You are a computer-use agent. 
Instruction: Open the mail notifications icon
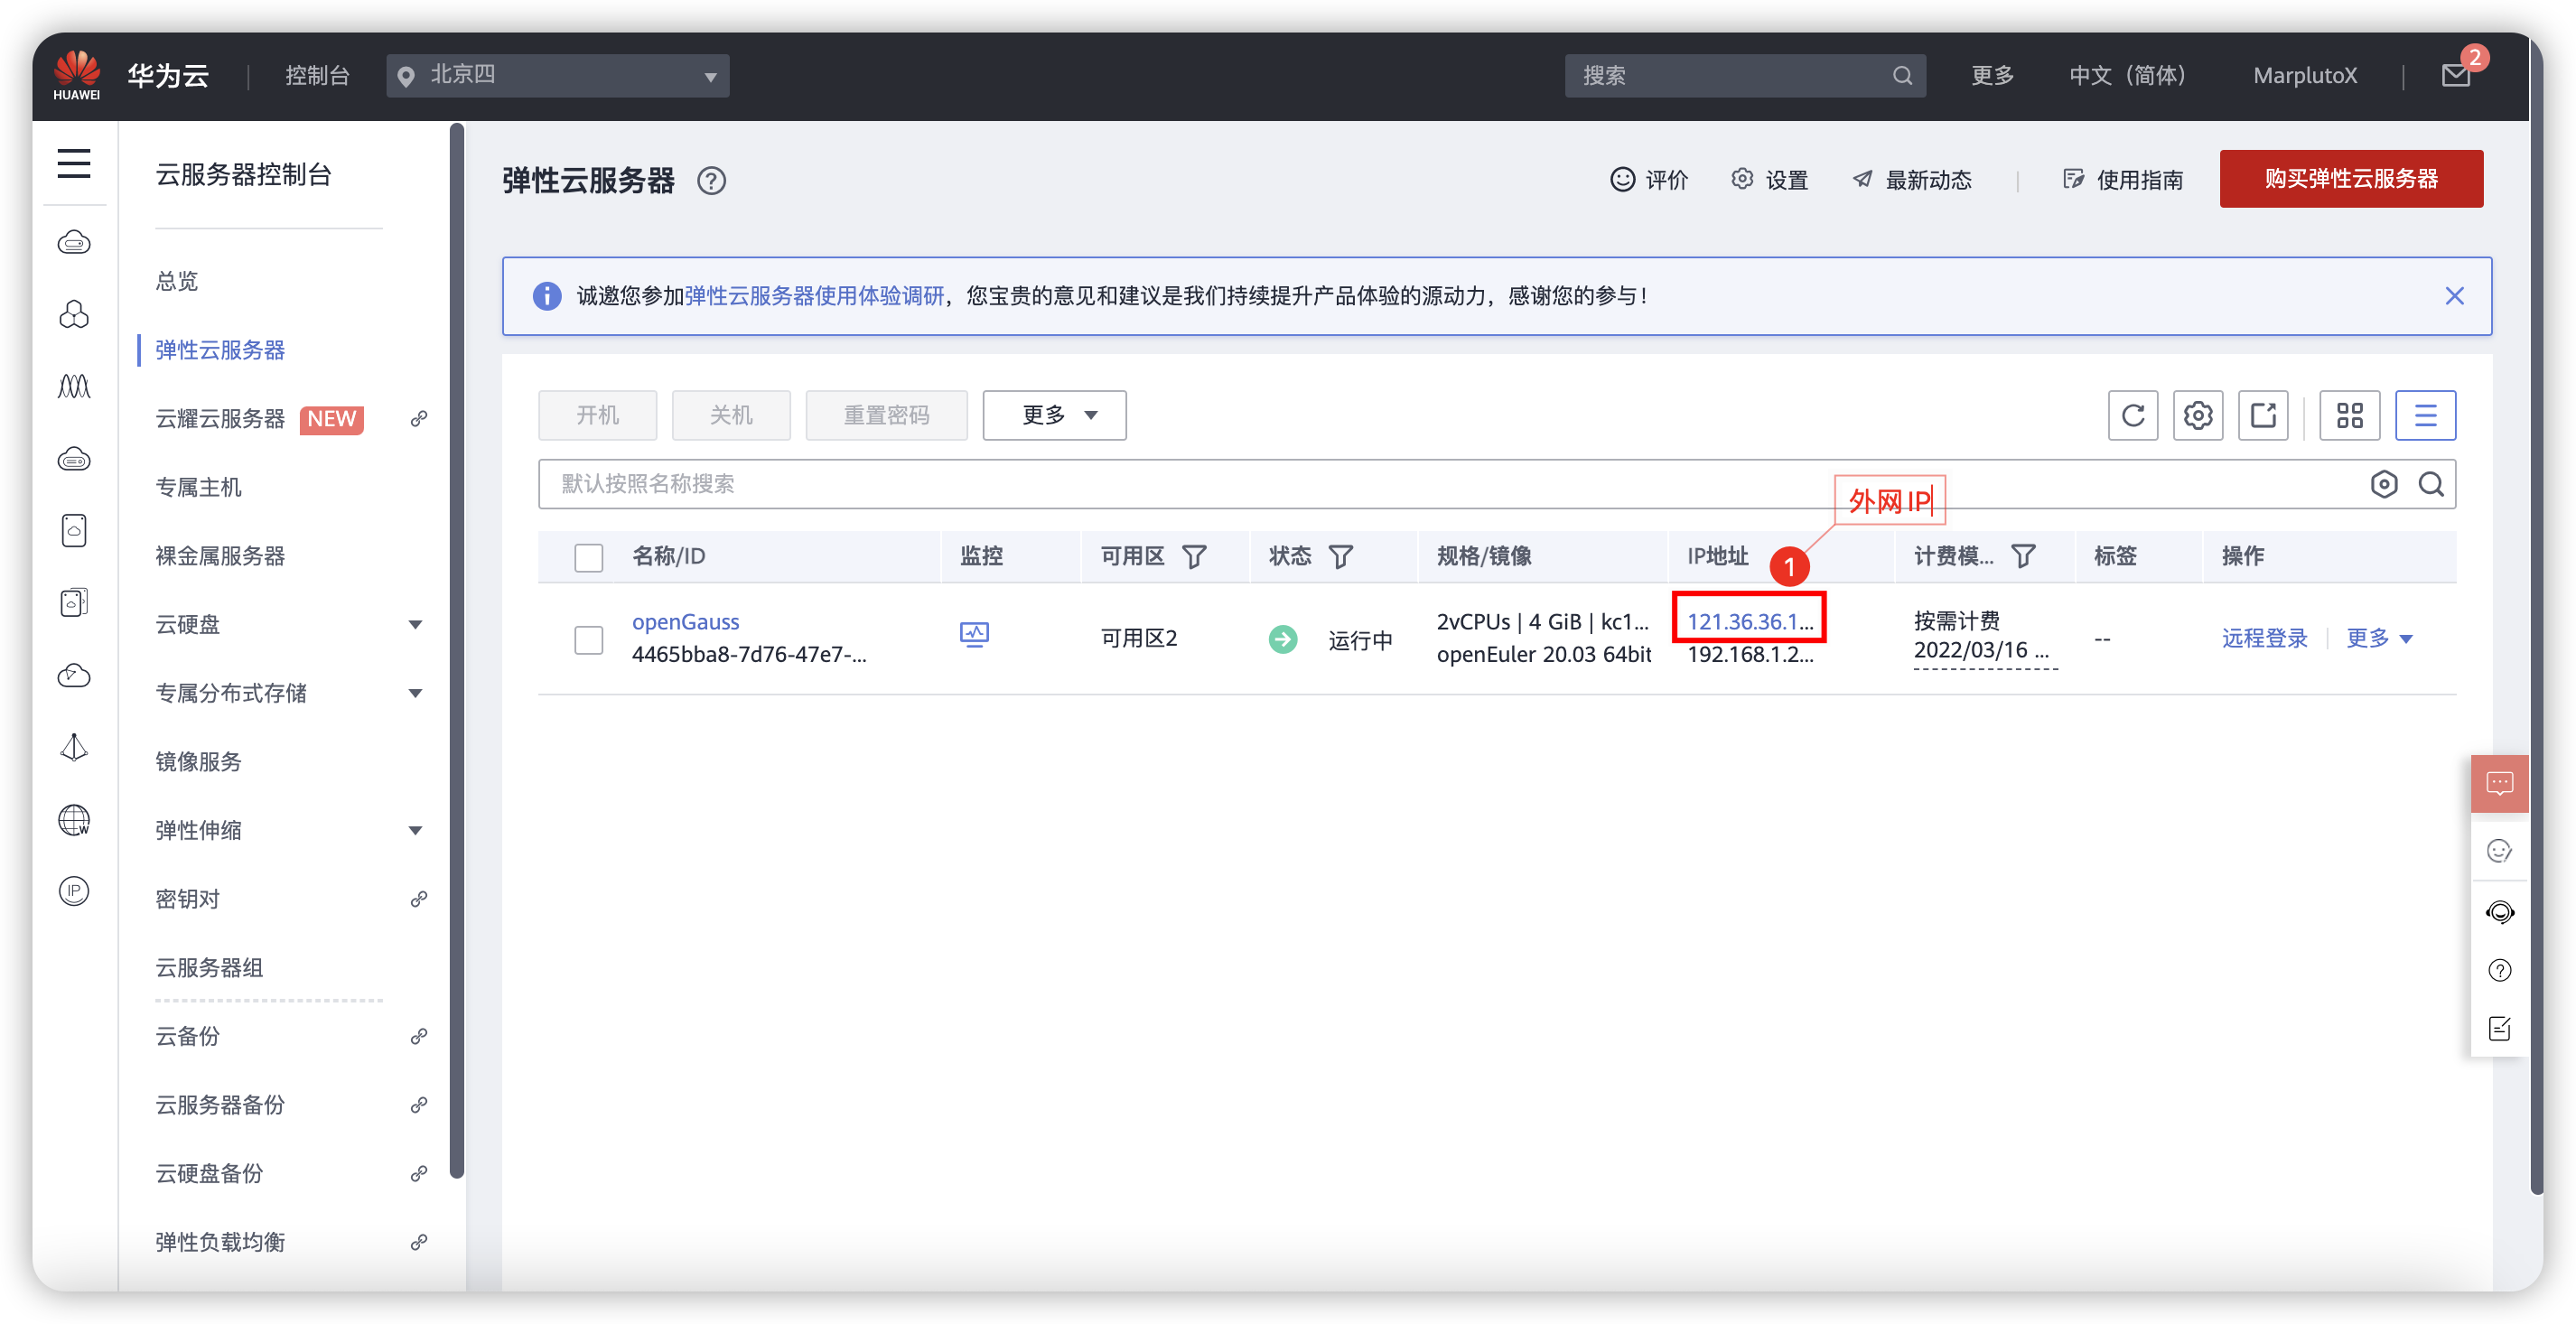click(2455, 76)
